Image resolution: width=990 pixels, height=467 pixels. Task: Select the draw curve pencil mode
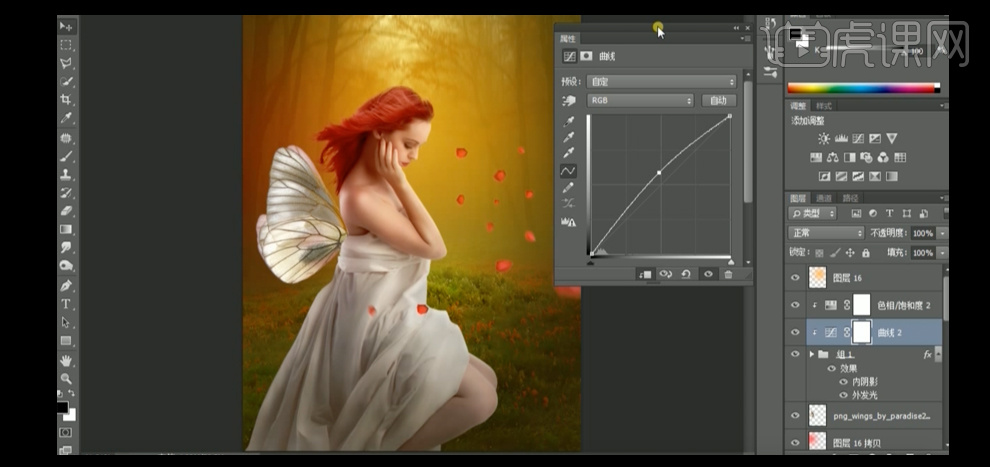[x=569, y=187]
